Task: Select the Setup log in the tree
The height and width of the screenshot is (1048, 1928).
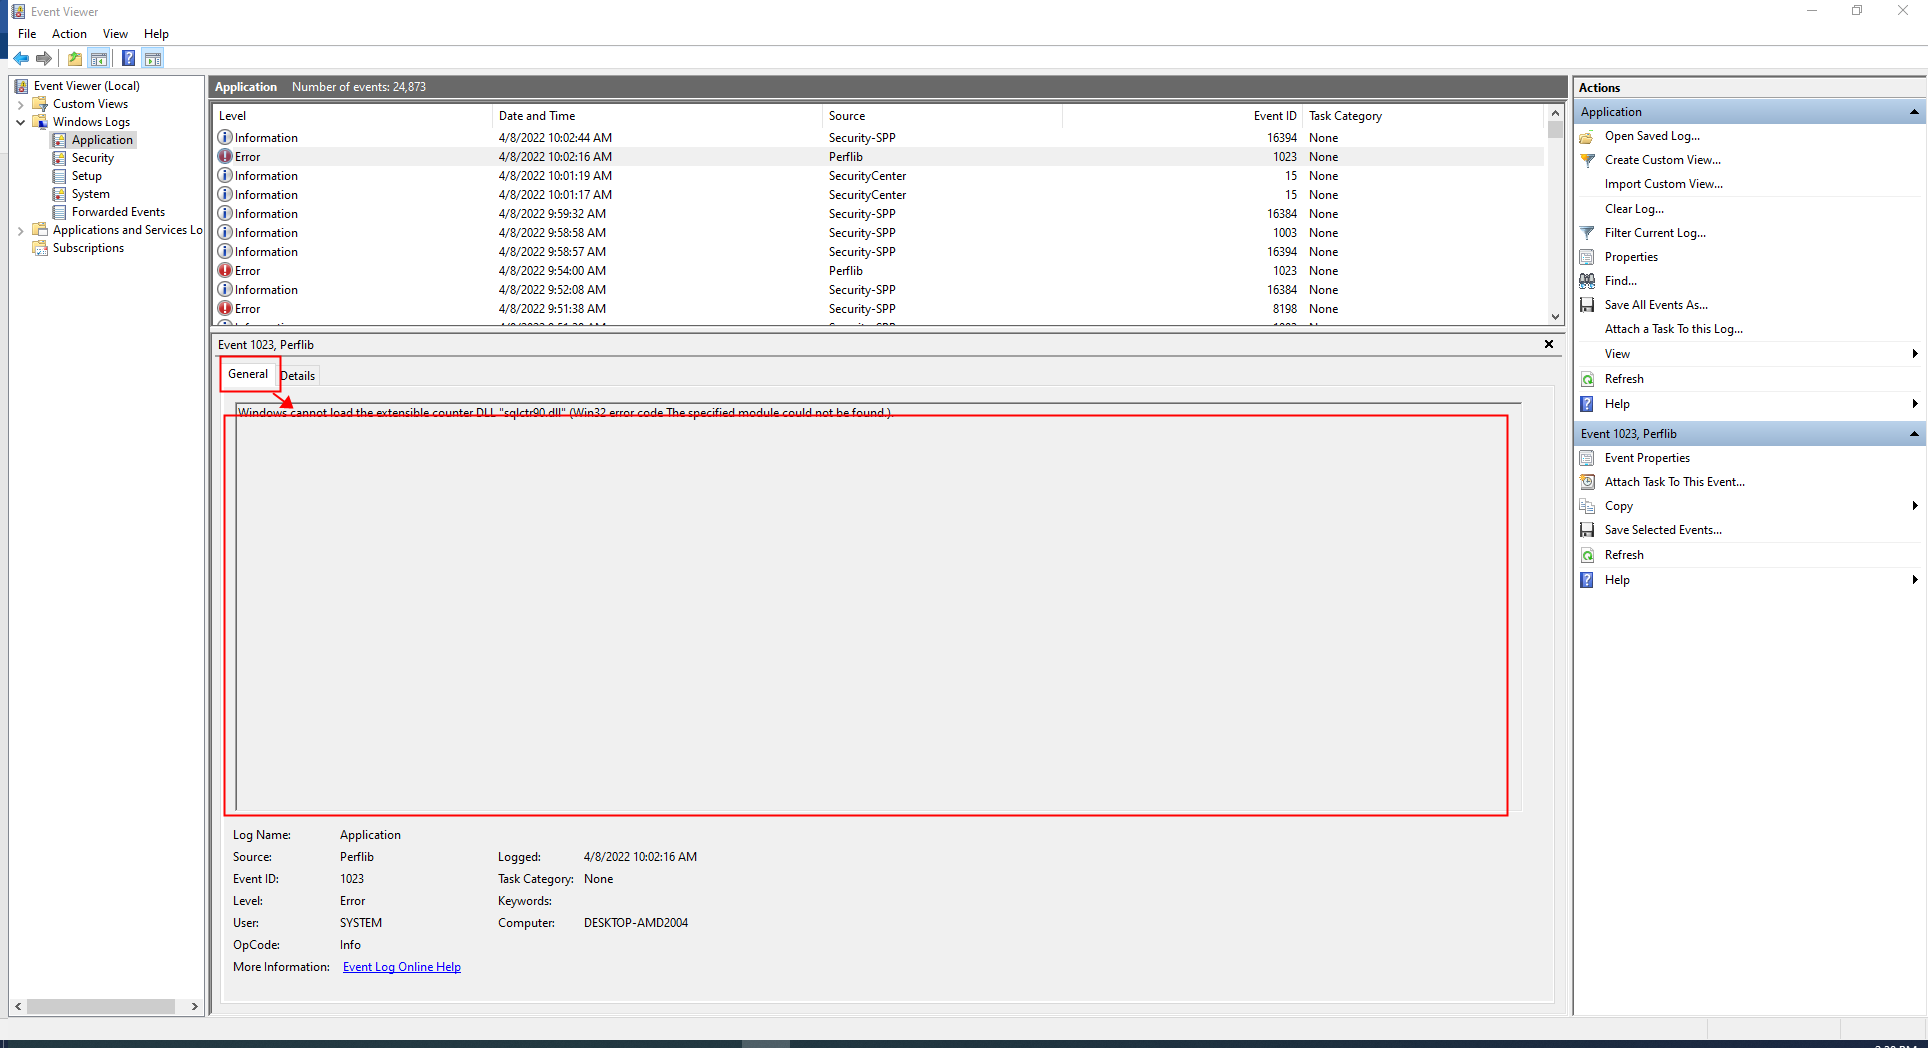Action: (x=86, y=176)
